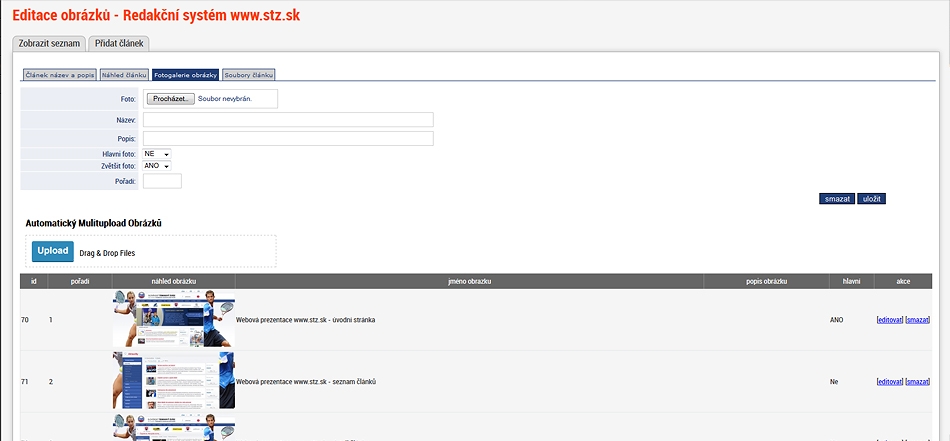Screen dimensions: 950x441
Task: Click the uložit button
Action: click(871, 199)
